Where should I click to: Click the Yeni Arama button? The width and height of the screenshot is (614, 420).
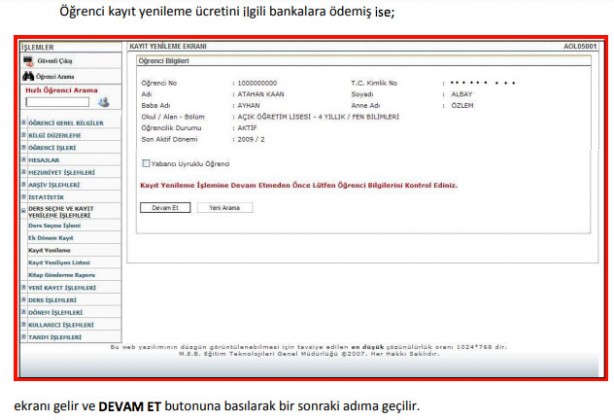(225, 208)
